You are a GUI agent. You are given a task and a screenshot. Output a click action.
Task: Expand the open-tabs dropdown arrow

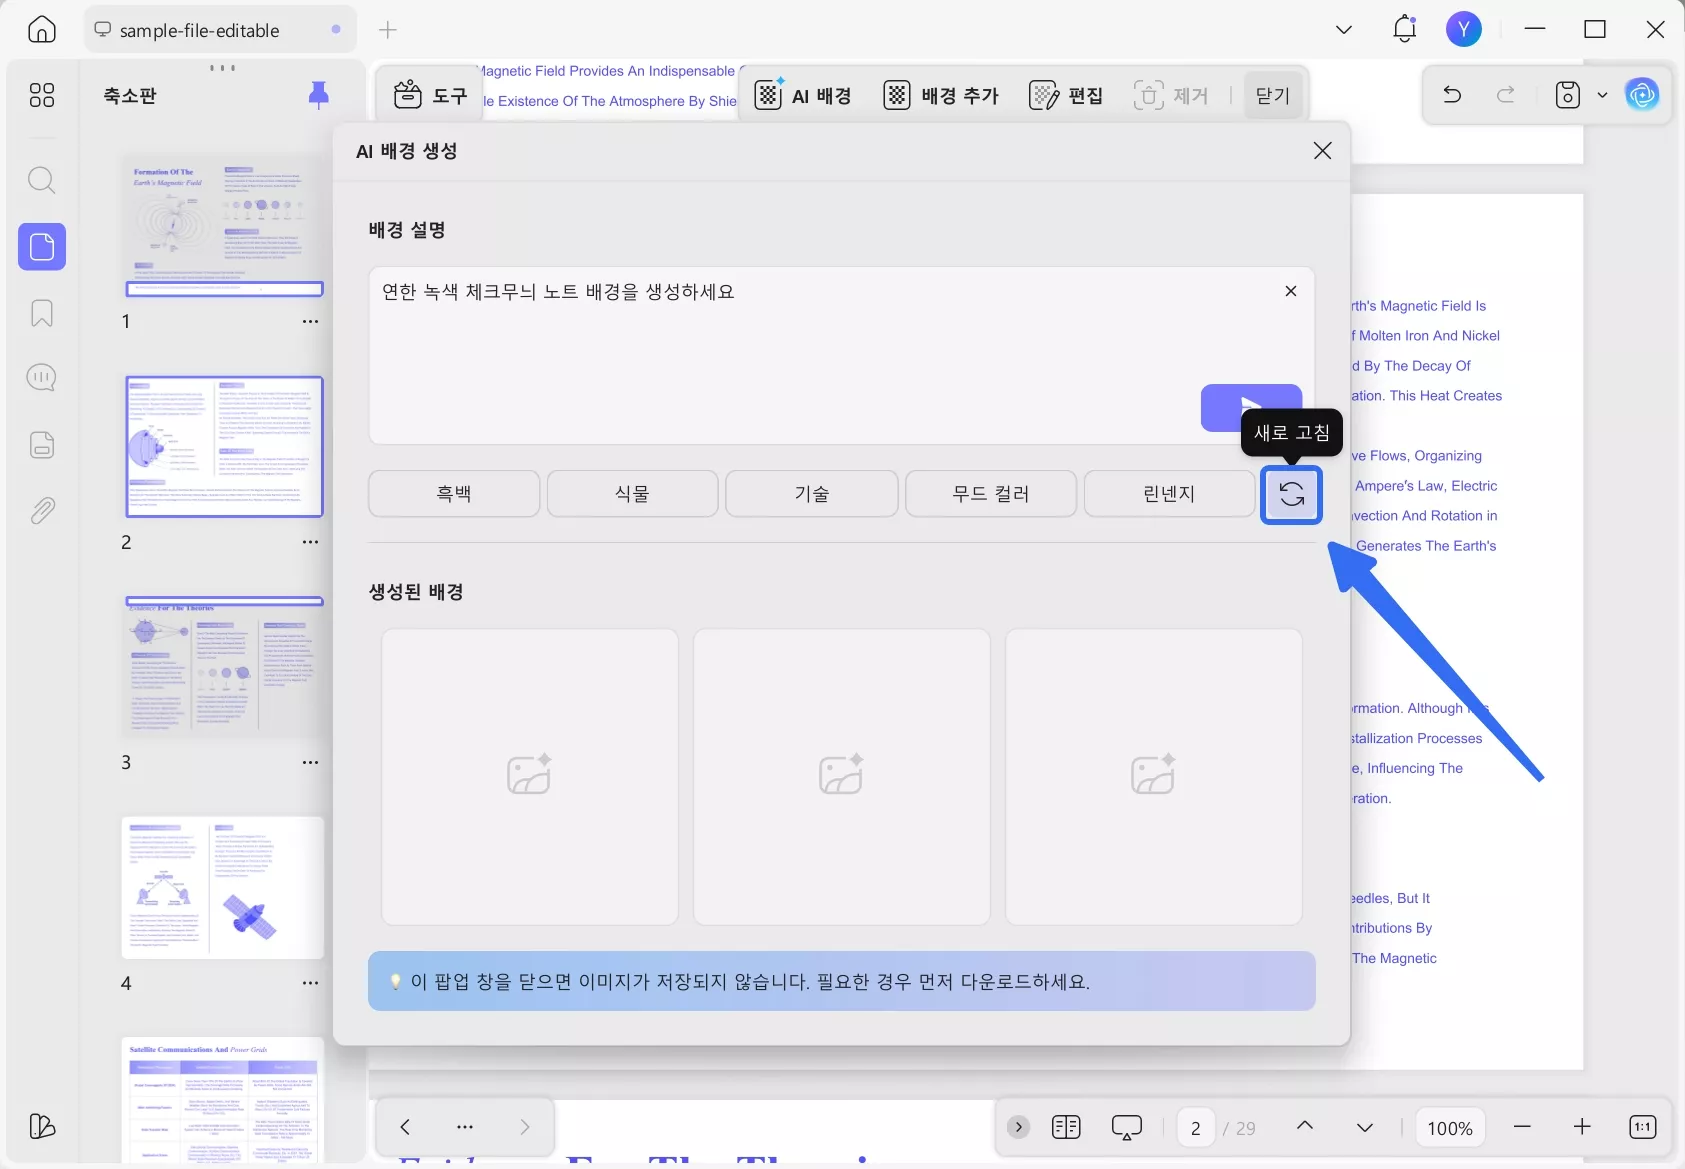coord(1343,29)
